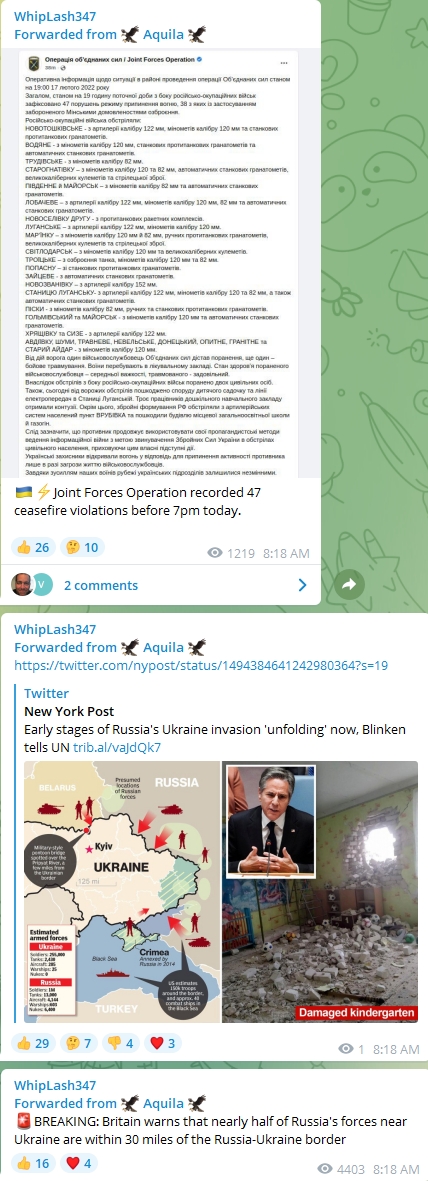Click the WhipLash347 name on first post
This screenshot has height=1181, width=428.
pos(55,17)
